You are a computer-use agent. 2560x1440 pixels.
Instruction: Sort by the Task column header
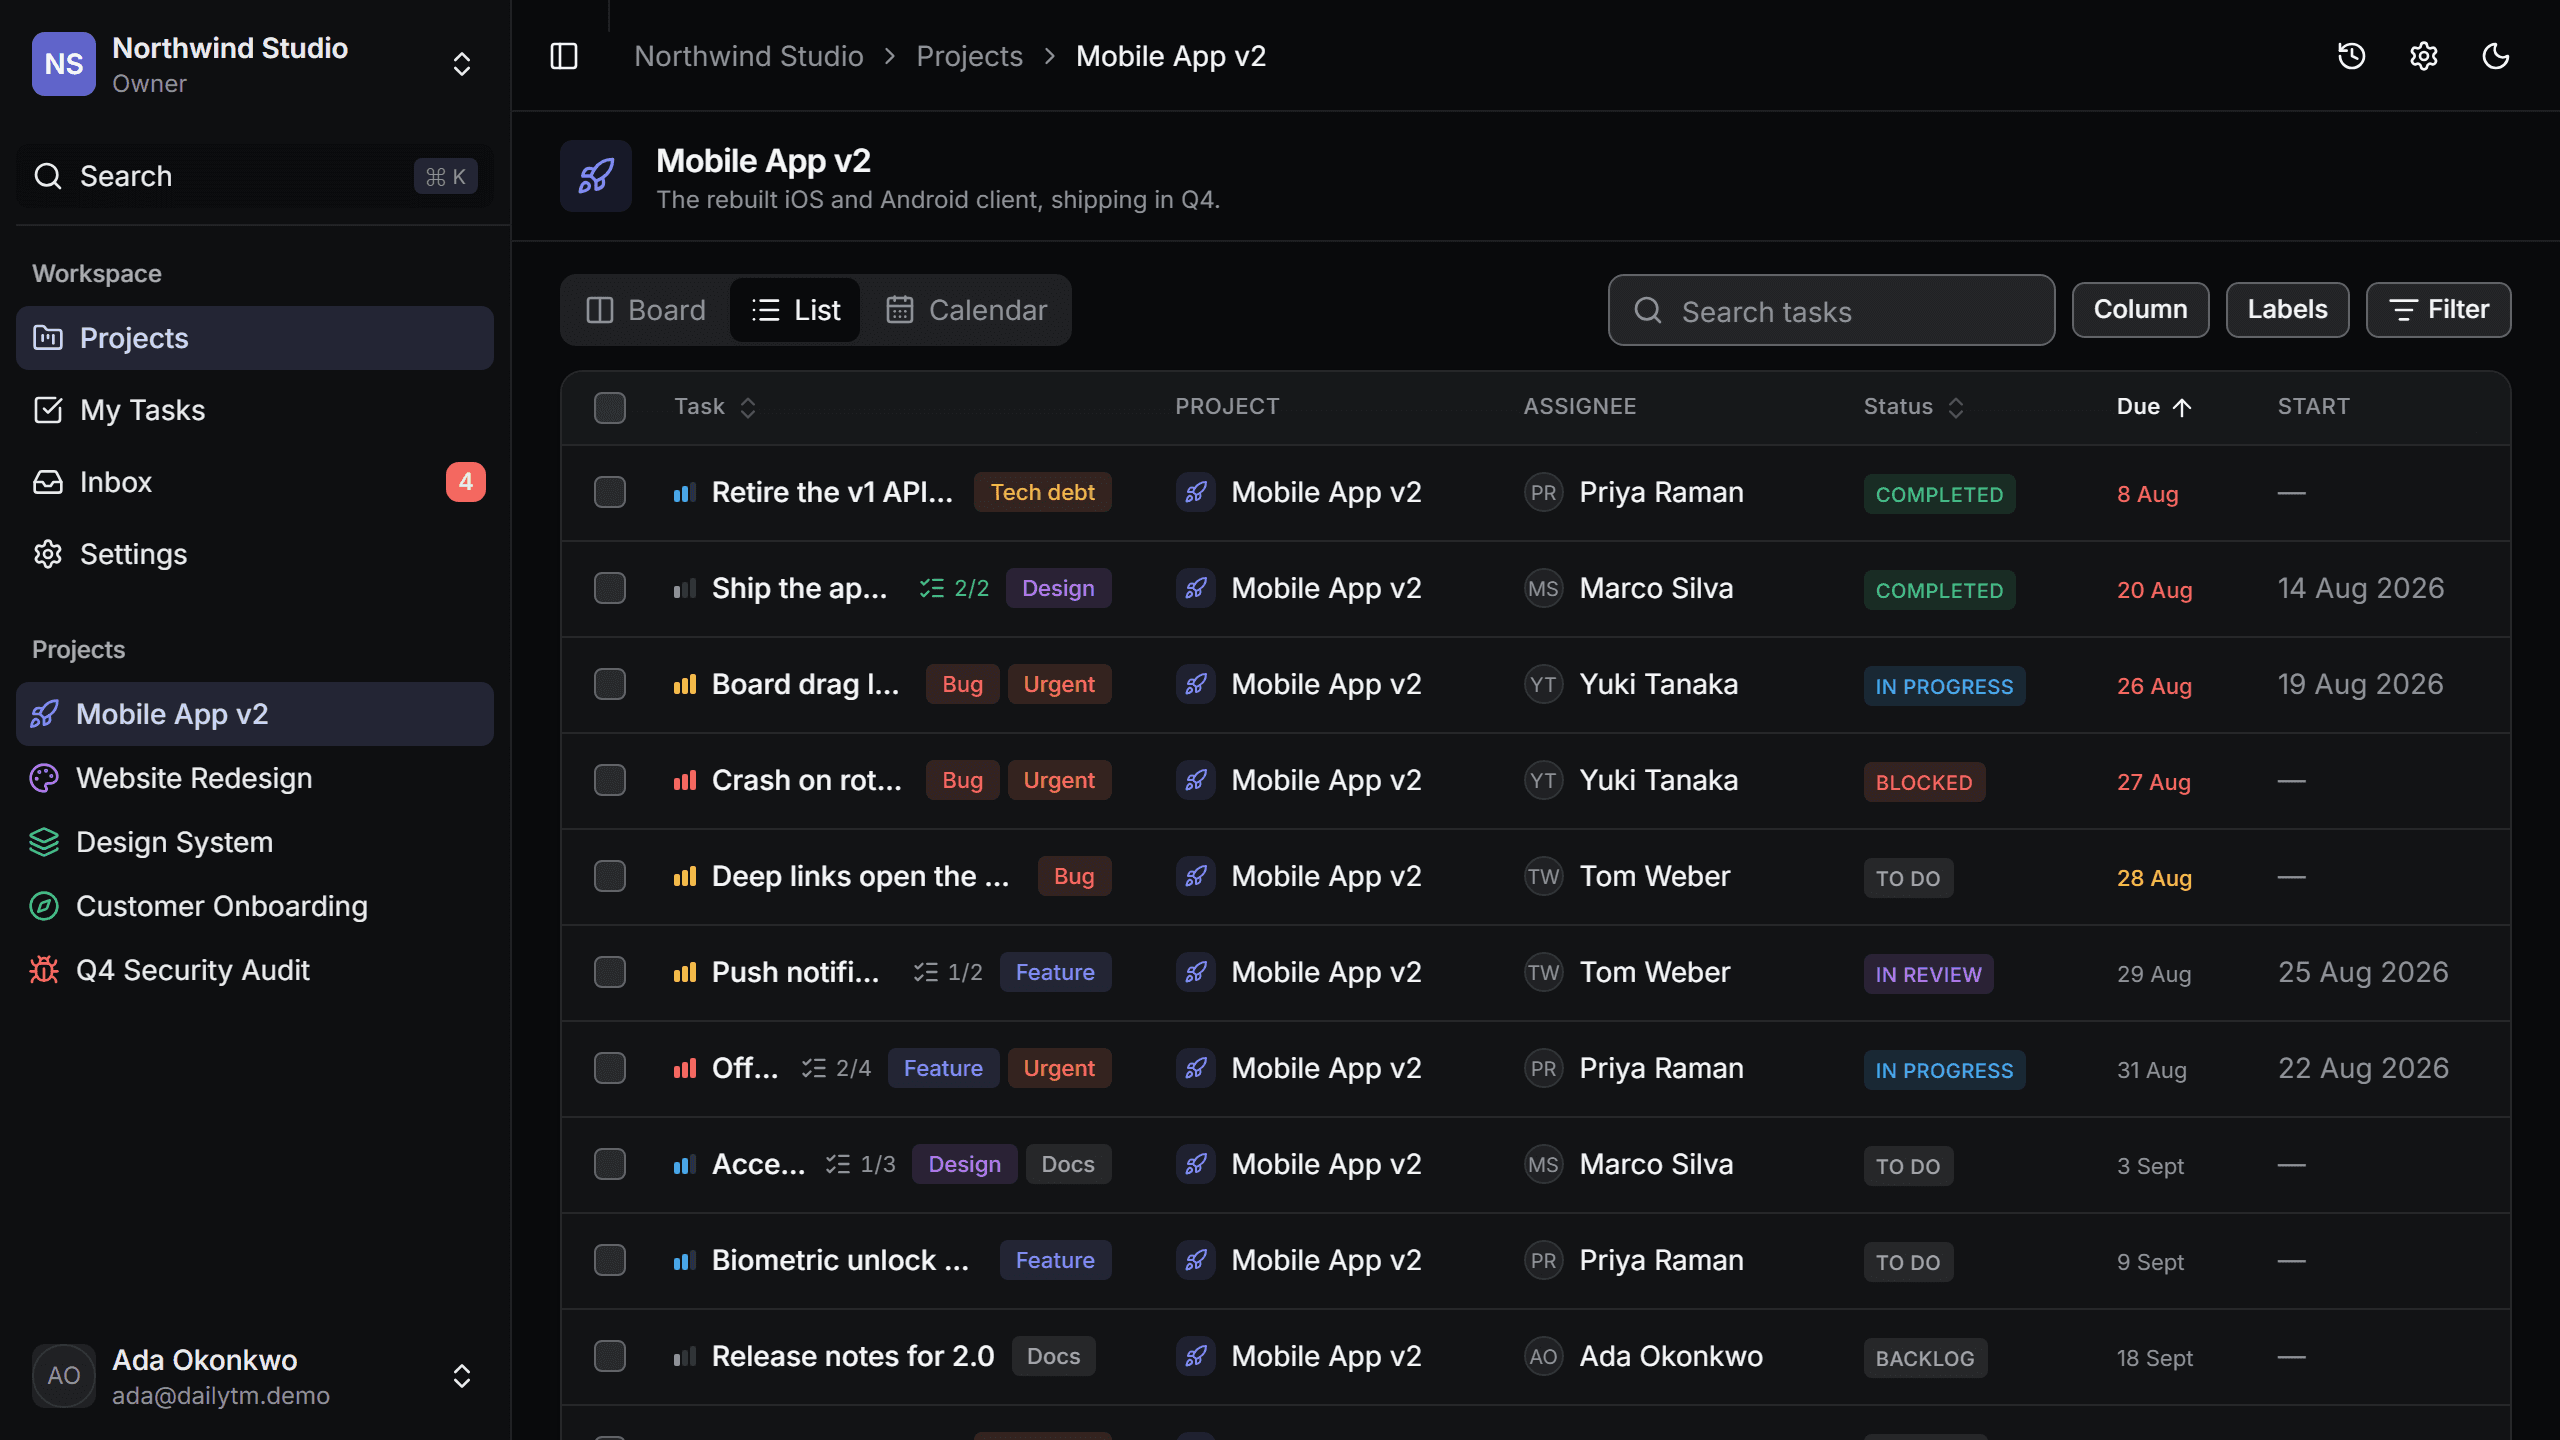point(715,407)
